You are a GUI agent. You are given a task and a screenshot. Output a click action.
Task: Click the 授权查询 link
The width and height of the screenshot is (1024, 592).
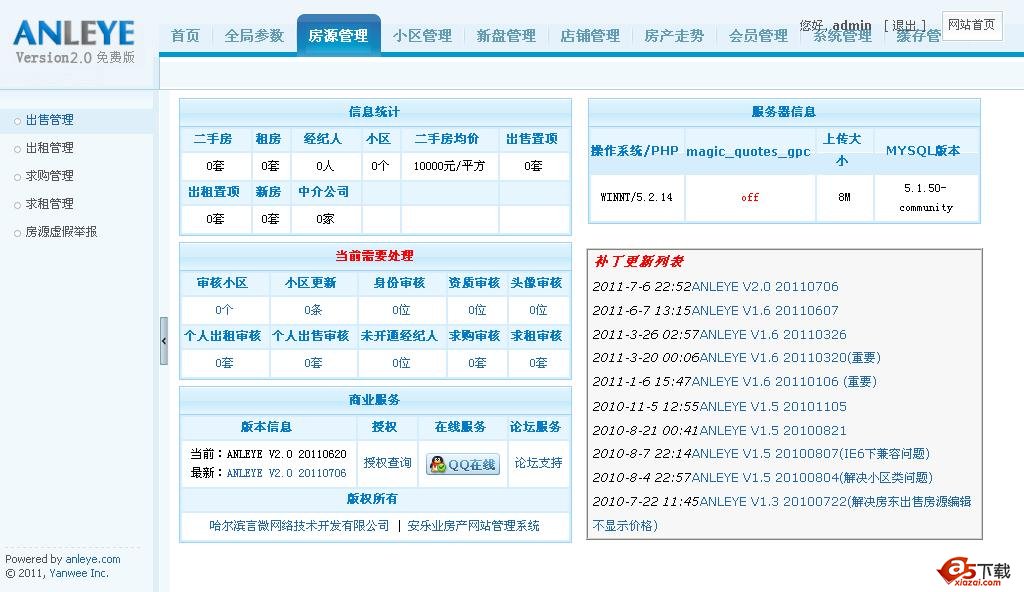point(387,463)
